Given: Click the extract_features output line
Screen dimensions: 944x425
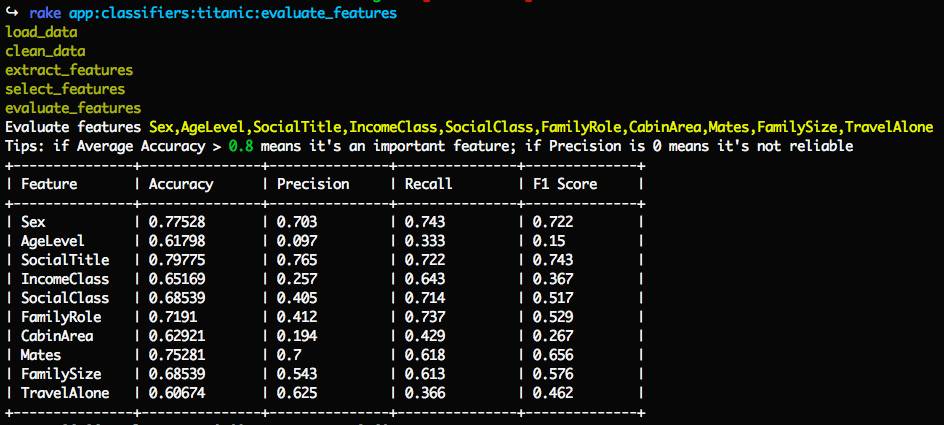Looking at the screenshot, I should click(x=69, y=70).
